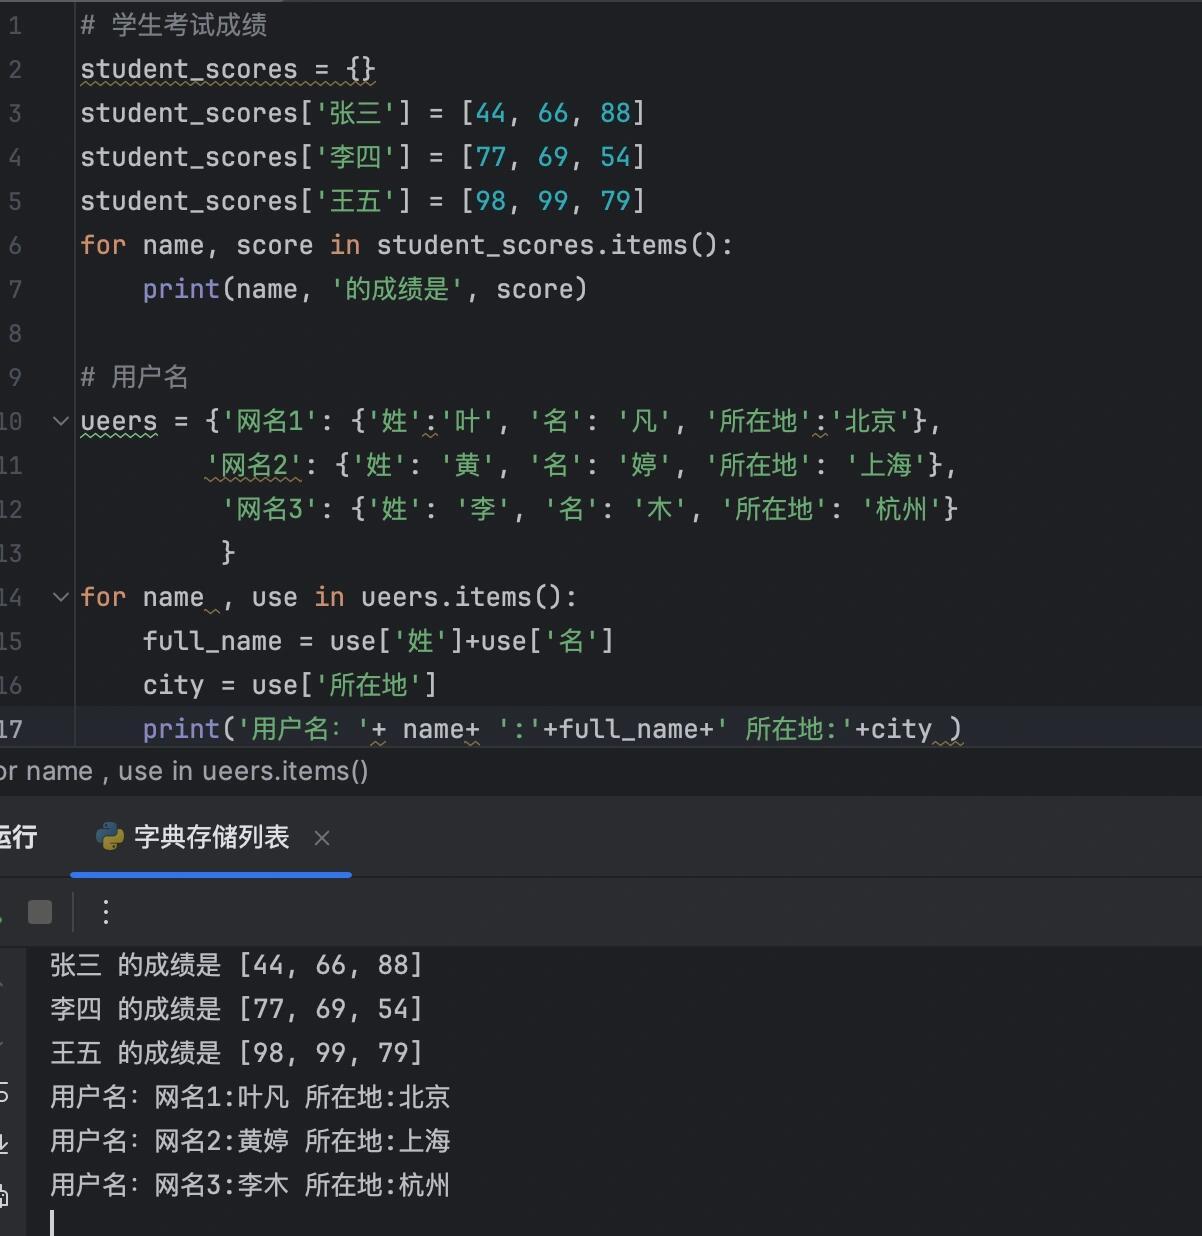Open the run toolbar's three-dot more menu

click(x=105, y=912)
